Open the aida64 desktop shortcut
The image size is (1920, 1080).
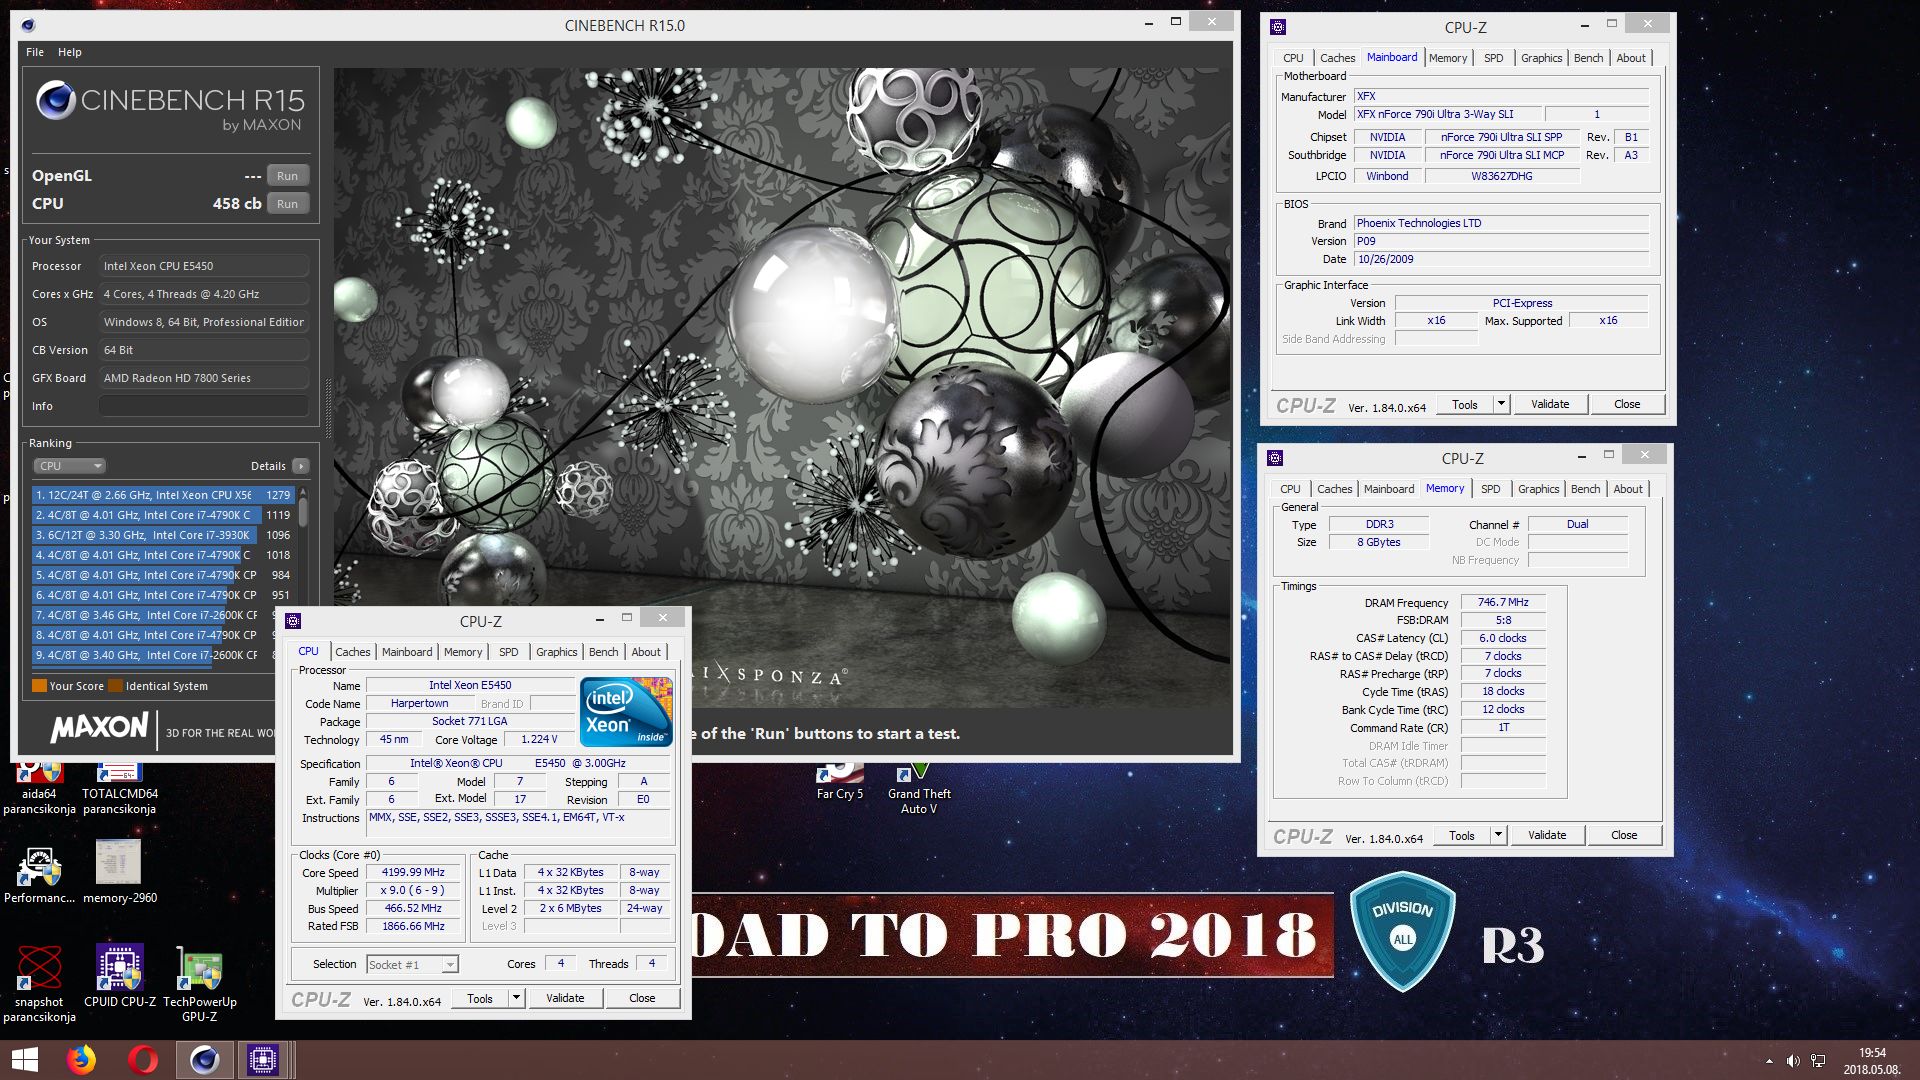40,789
